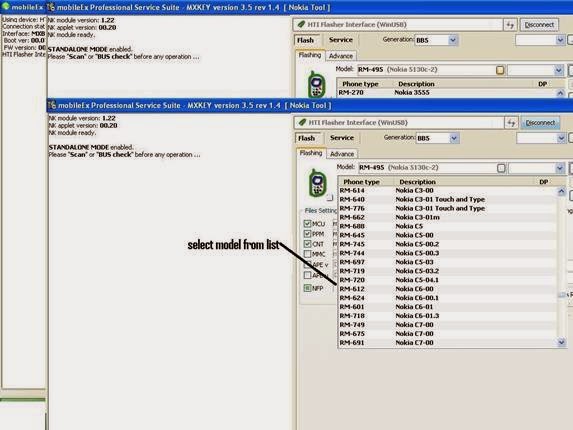Viewport: 573px width, 430px height.
Task: Open the dropdown right of front Model field
Action: 559,168
